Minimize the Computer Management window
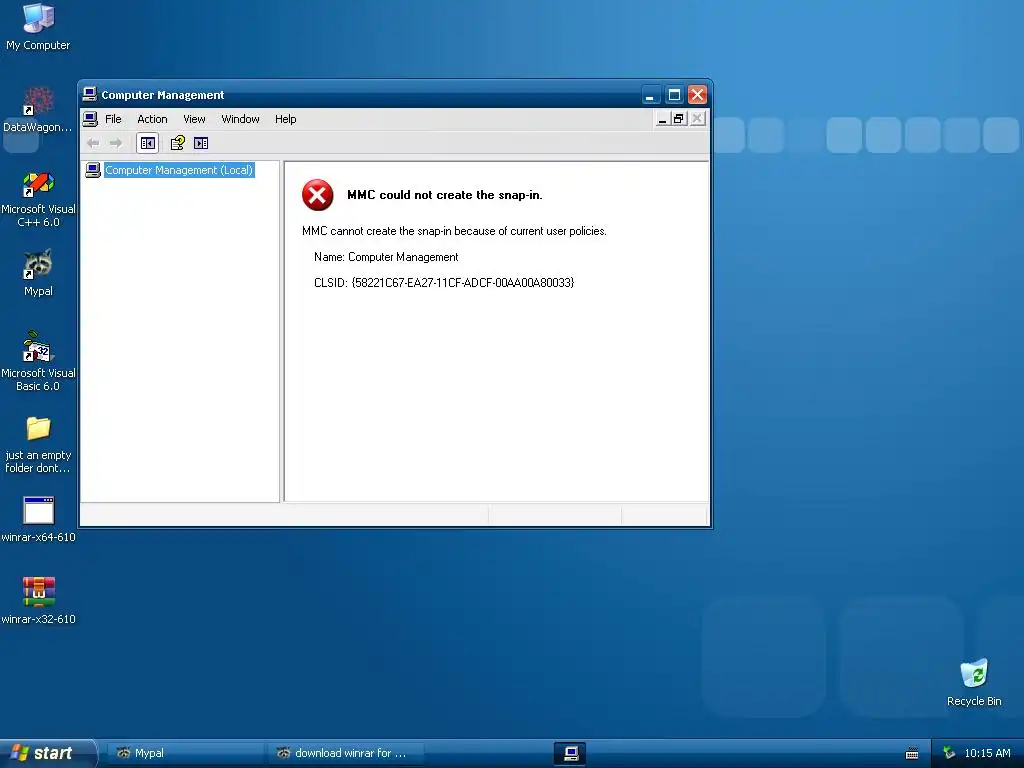The height and width of the screenshot is (768, 1024). click(650, 95)
